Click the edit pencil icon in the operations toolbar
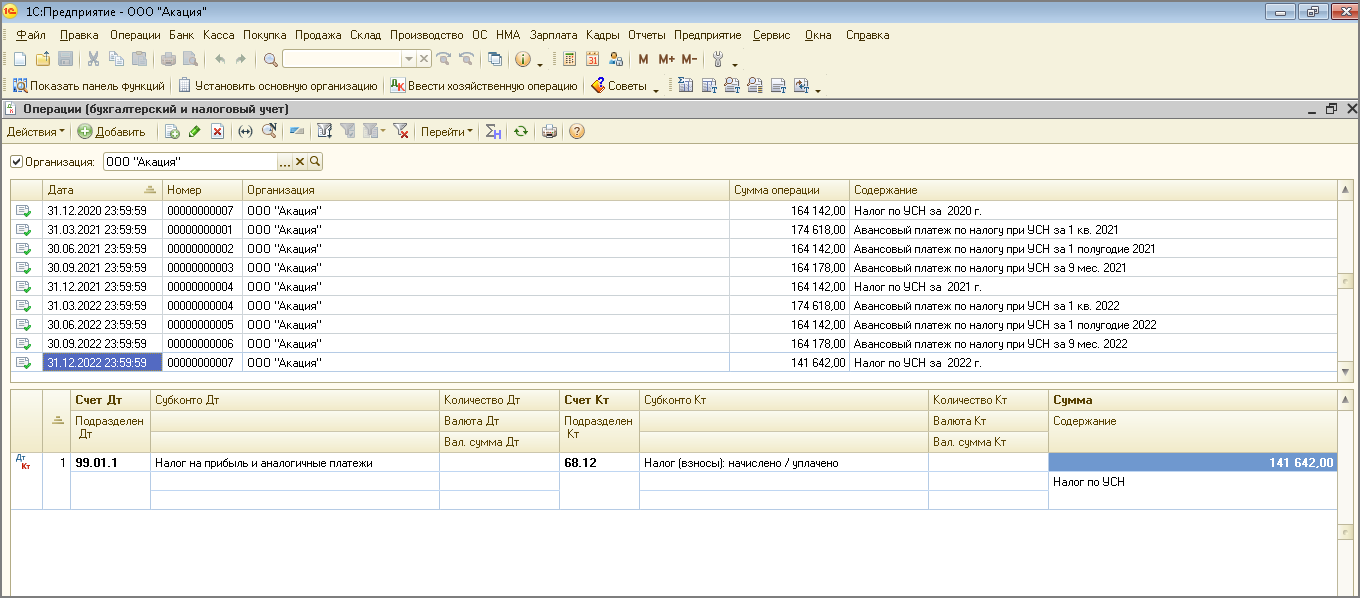The height and width of the screenshot is (598, 1360). tap(194, 131)
